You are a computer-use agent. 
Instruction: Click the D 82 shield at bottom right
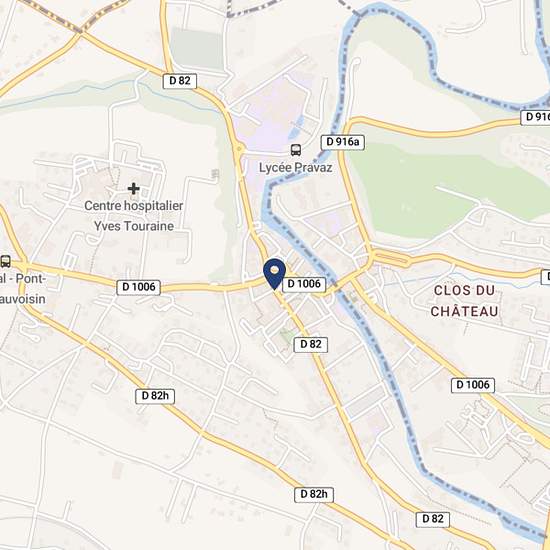coord(433,519)
